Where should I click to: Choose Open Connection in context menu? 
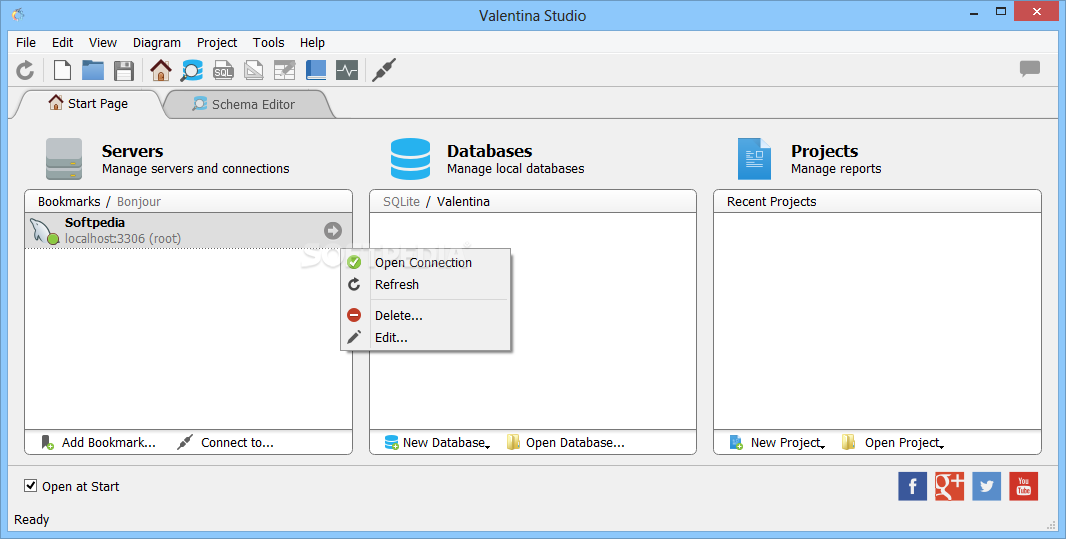(x=426, y=262)
